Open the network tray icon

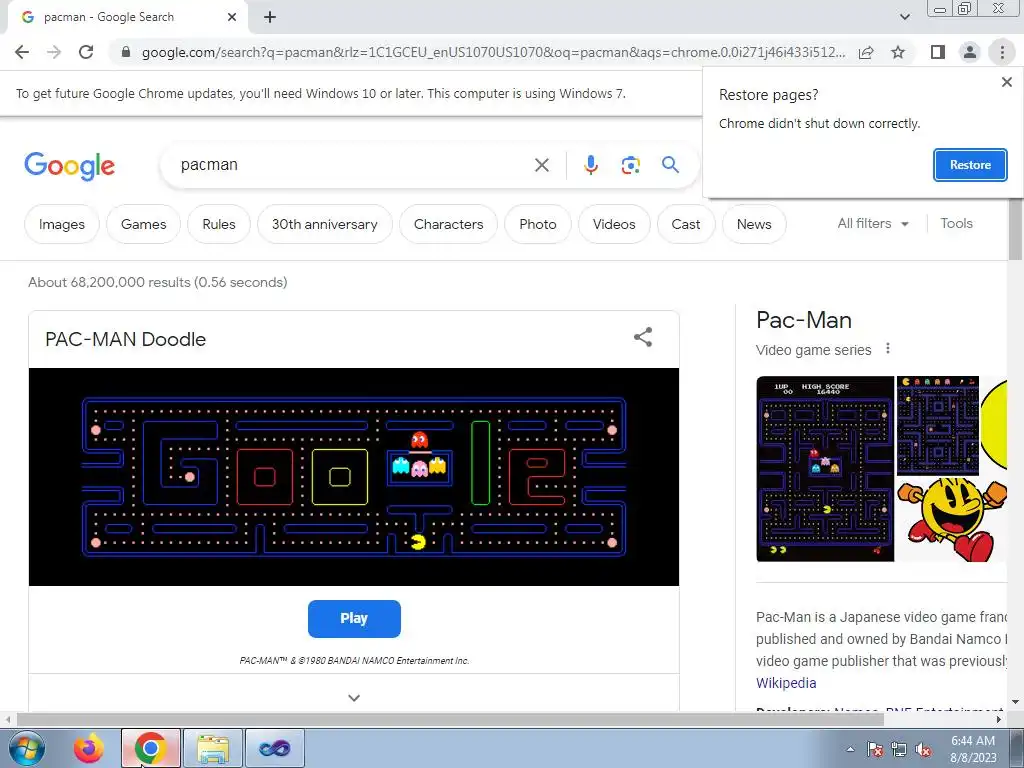[899, 749]
